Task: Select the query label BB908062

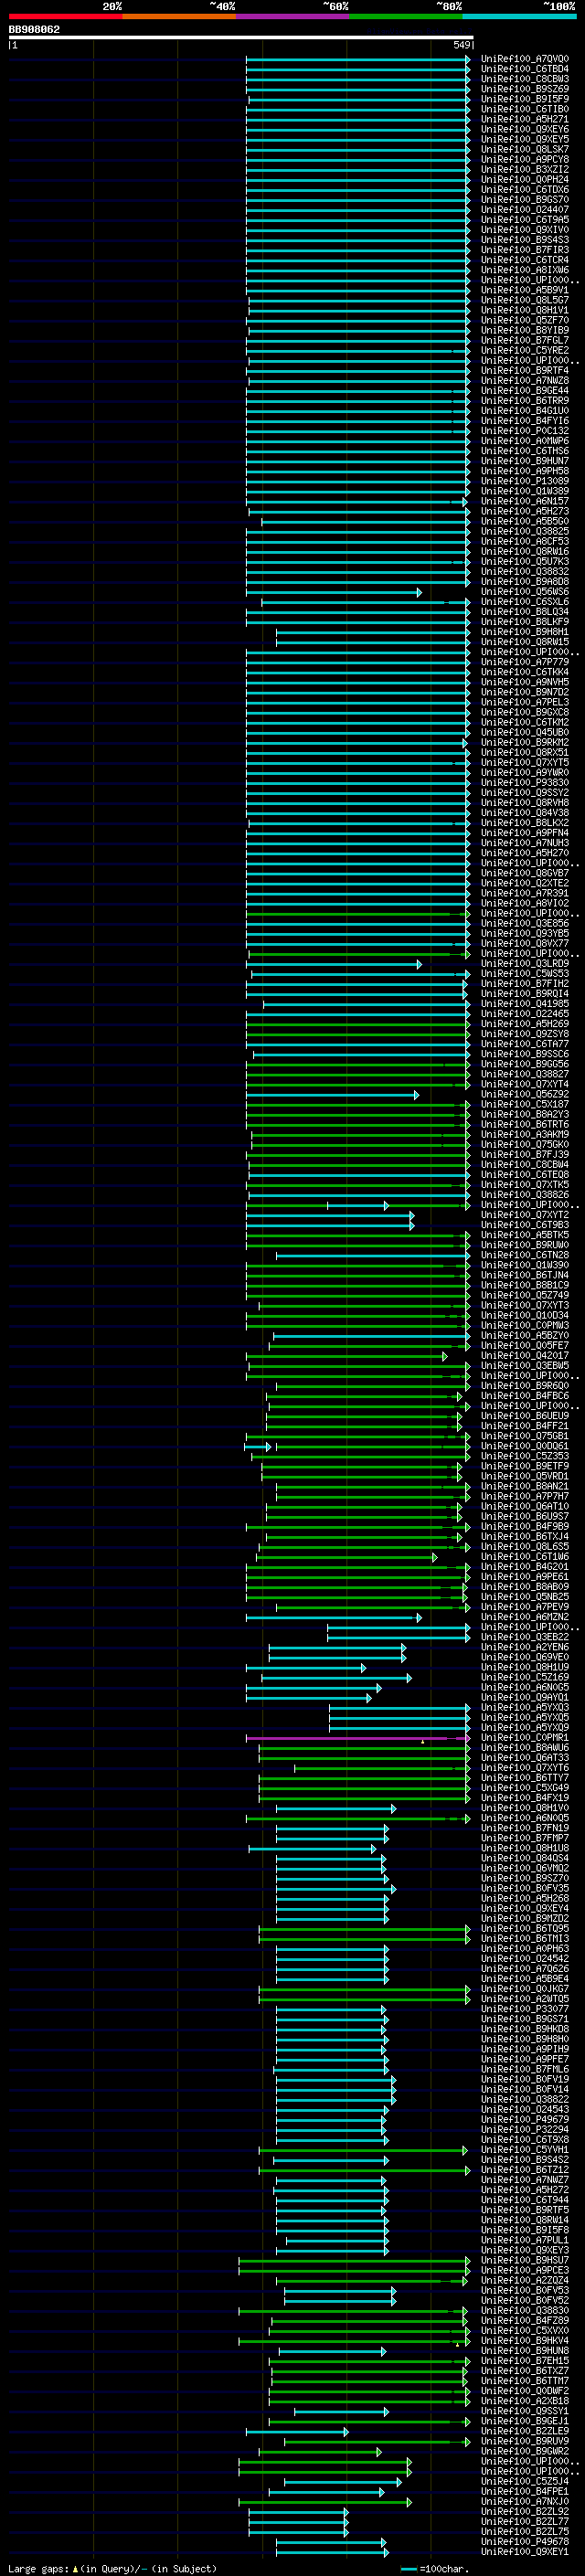Action: [34, 30]
